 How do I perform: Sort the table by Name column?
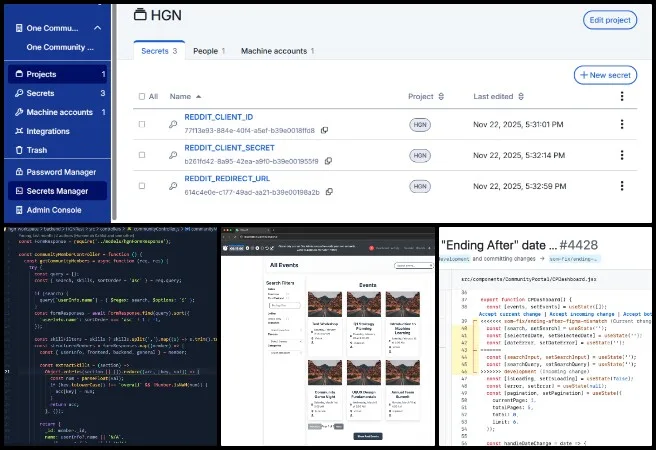click(185, 97)
